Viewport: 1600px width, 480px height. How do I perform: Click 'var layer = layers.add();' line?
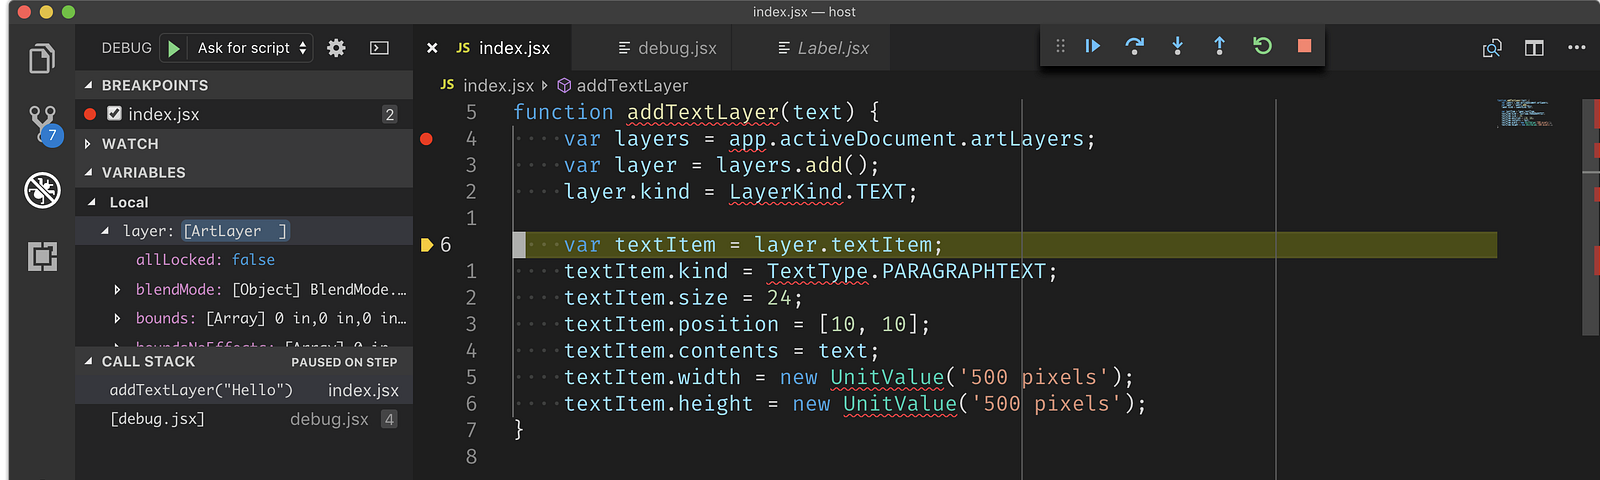tap(721, 165)
